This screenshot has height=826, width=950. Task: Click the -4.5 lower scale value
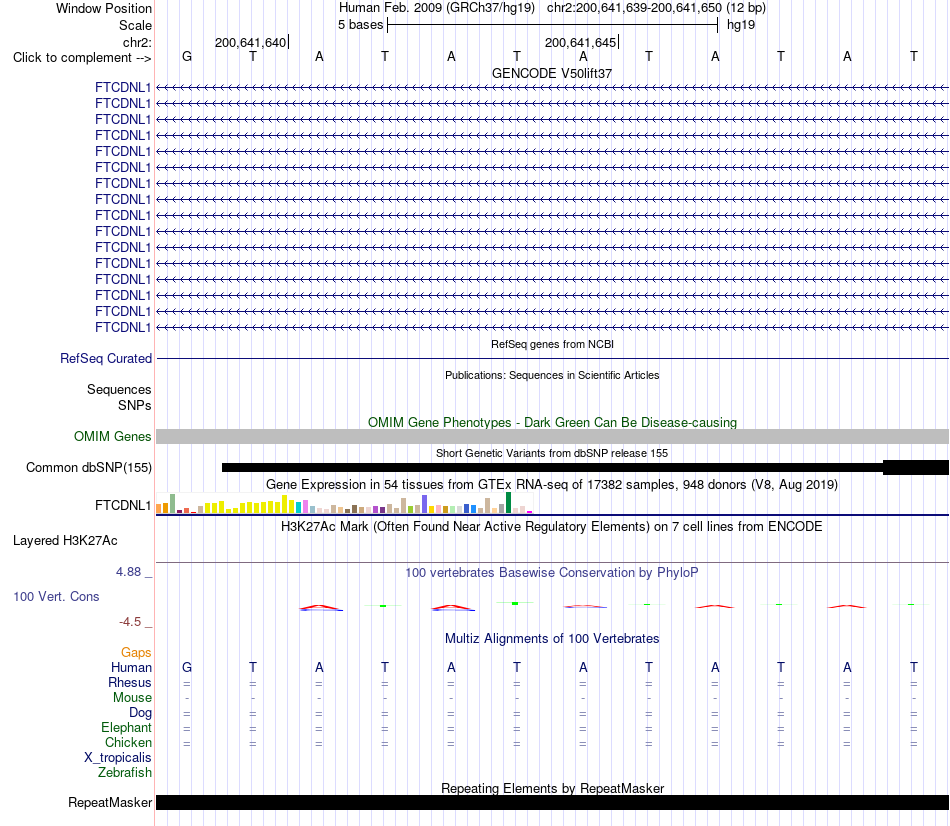(x=130, y=622)
